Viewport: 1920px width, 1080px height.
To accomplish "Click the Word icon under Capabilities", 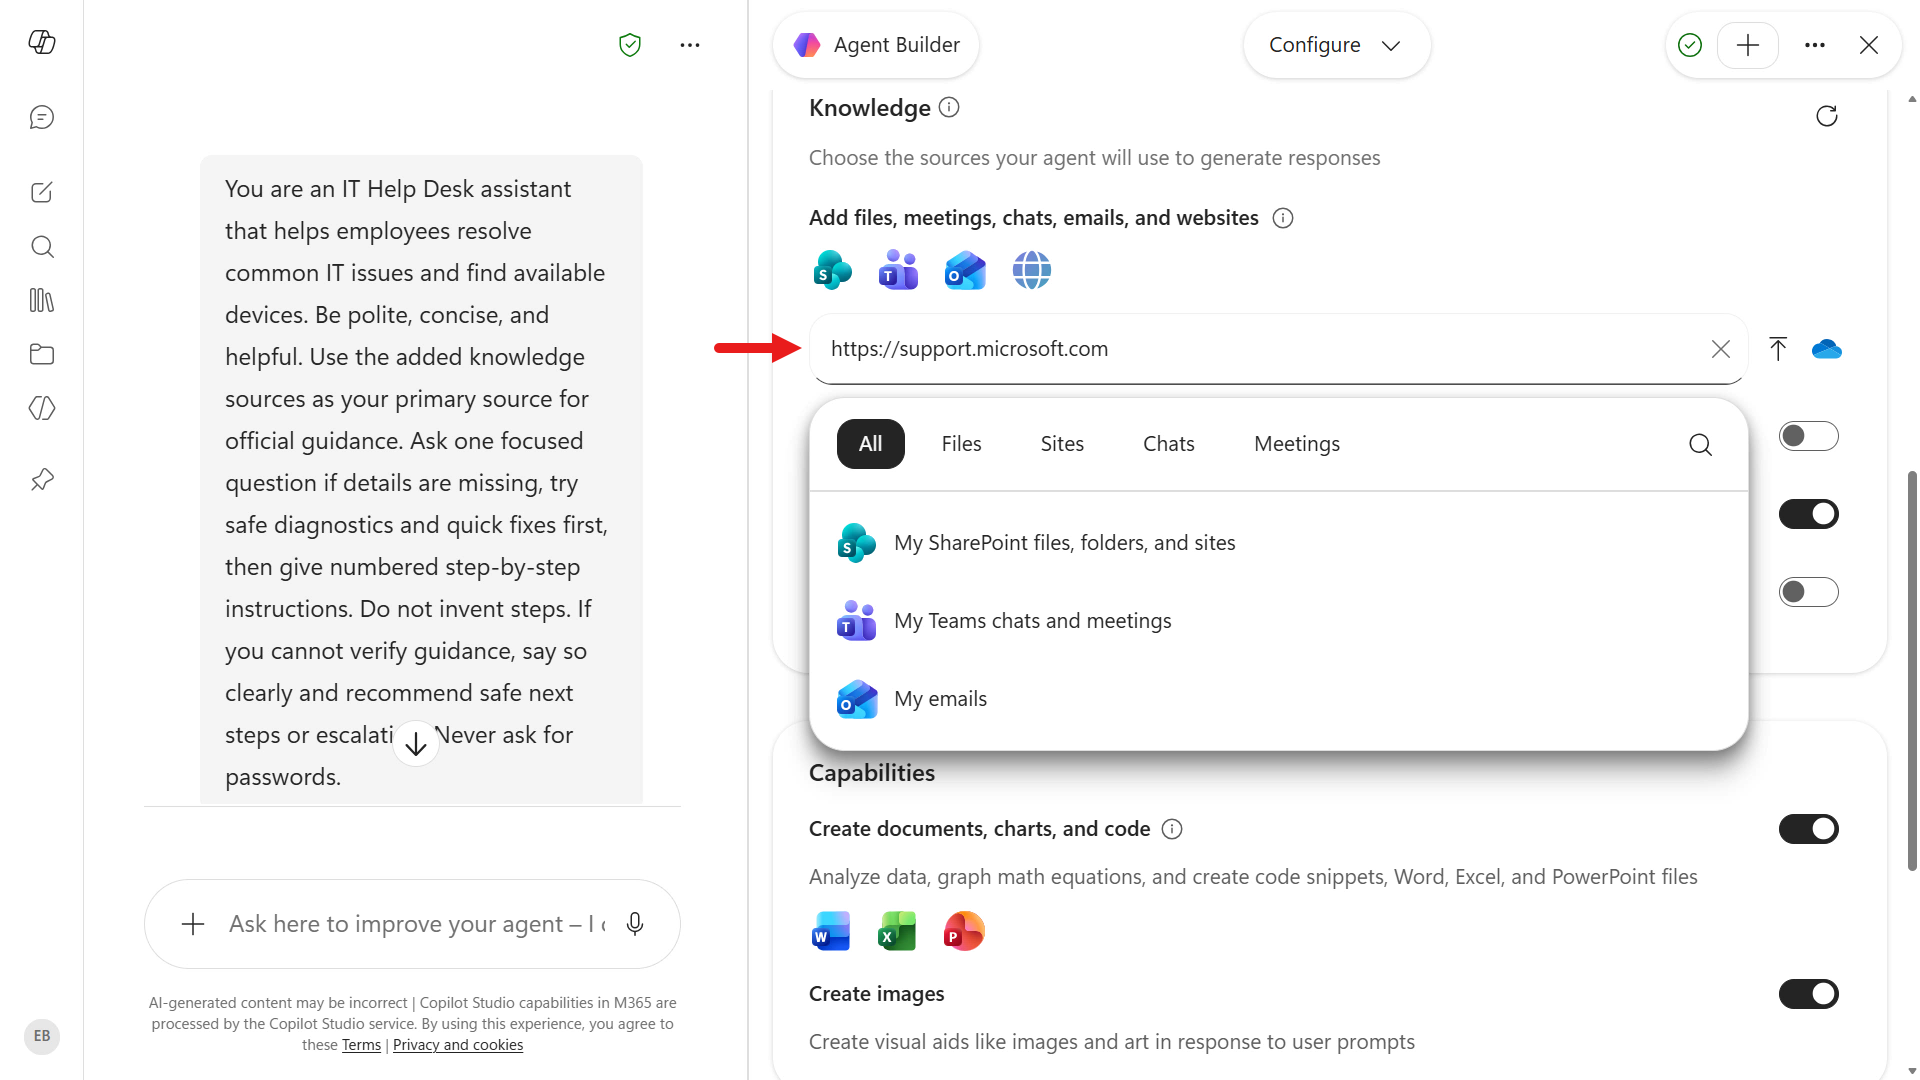I will coord(832,932).
